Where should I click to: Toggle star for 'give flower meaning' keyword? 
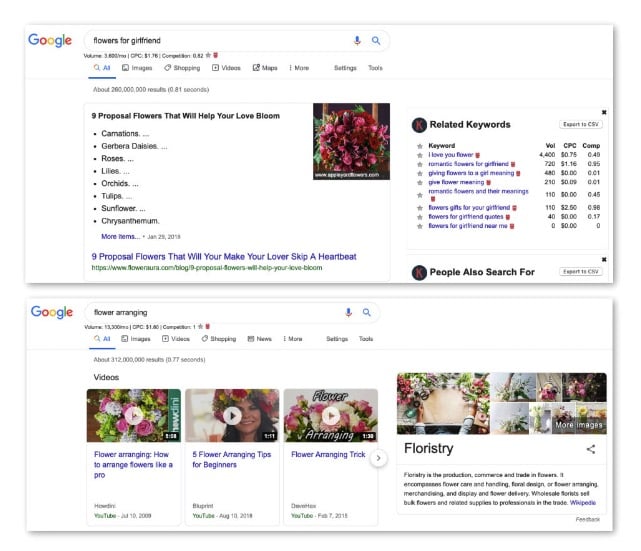tap(419, 182)
